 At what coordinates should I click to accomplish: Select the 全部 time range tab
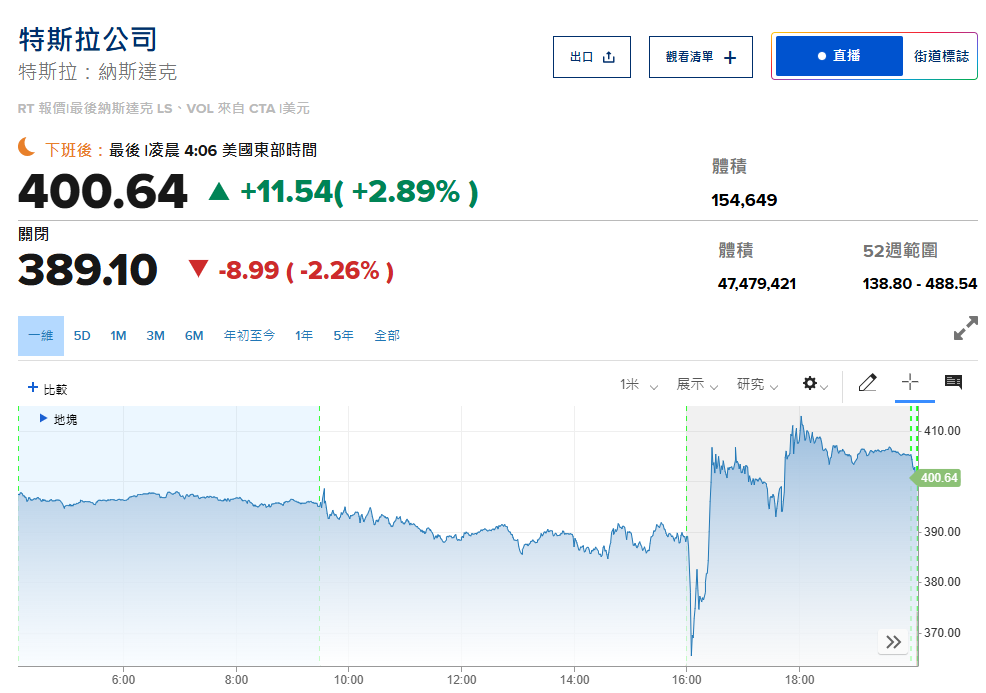coord(387,336)
